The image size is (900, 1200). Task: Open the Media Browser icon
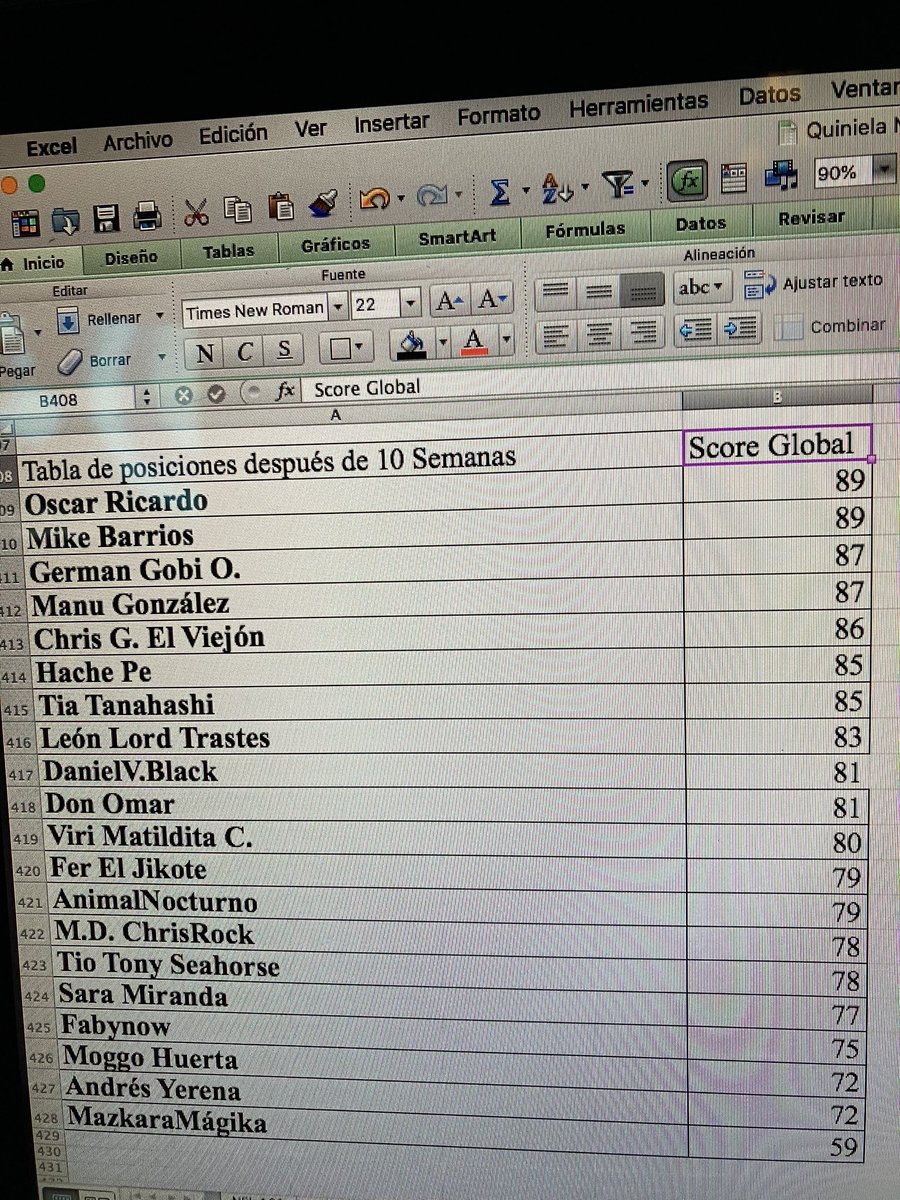click(783, 176)
